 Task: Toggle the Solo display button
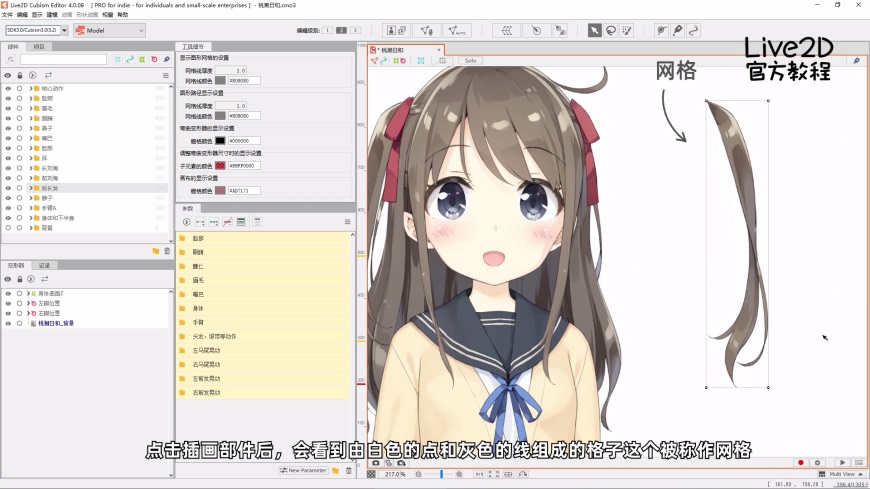tap(471, 61)
